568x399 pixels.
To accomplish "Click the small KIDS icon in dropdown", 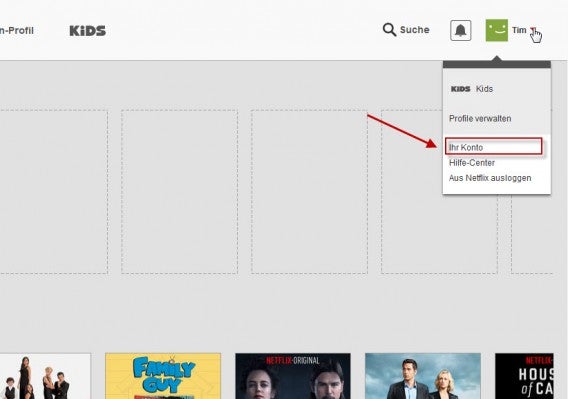I will tap(460, 89).
